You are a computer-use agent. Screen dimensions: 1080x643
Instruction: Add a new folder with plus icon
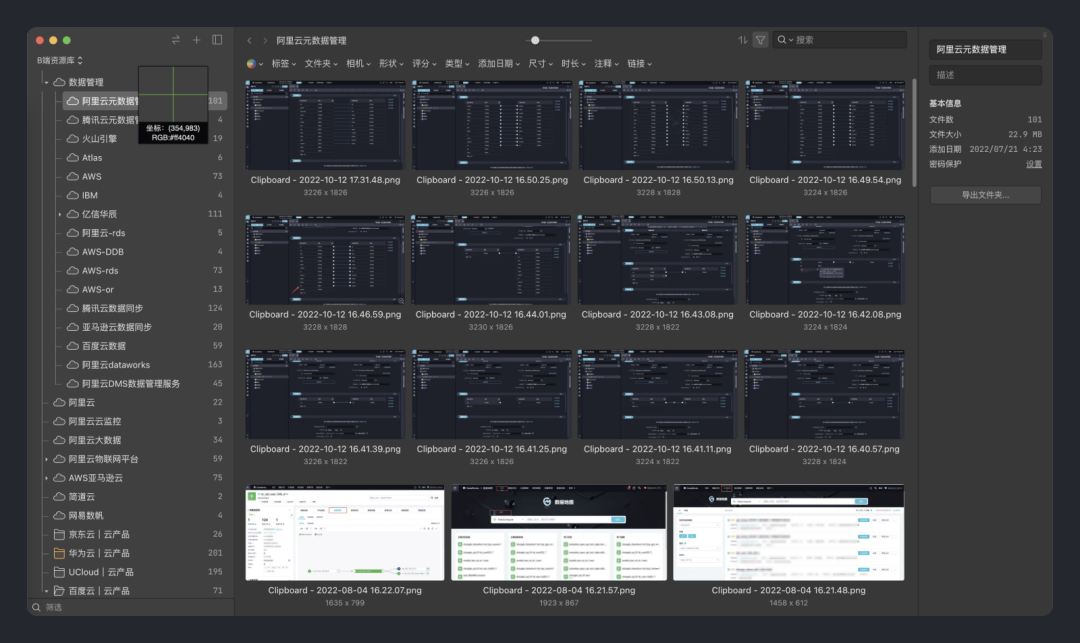click(x=196, y=40)
